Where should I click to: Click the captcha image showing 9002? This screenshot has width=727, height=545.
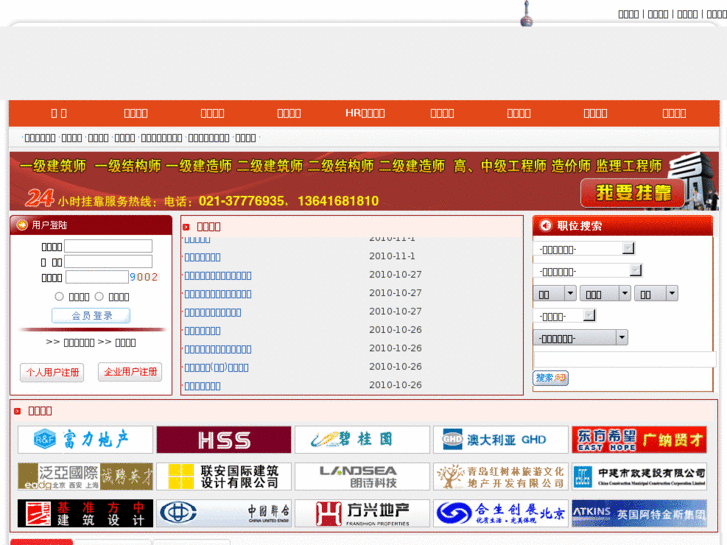144,277
